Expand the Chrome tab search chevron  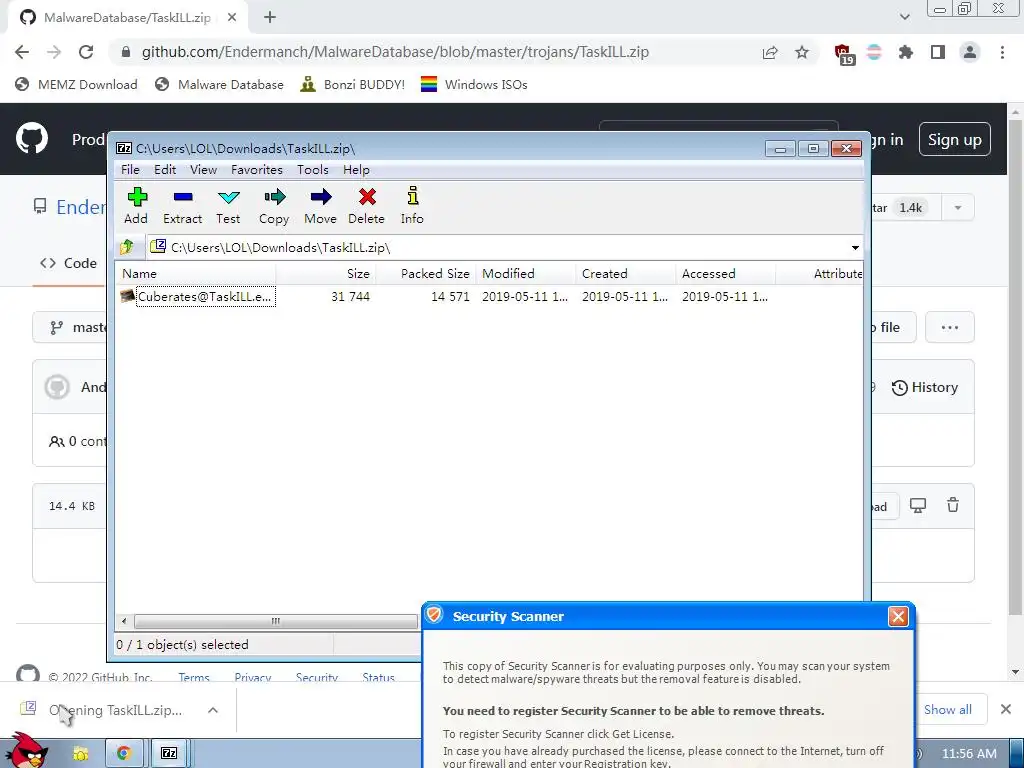tap(904, 17)
